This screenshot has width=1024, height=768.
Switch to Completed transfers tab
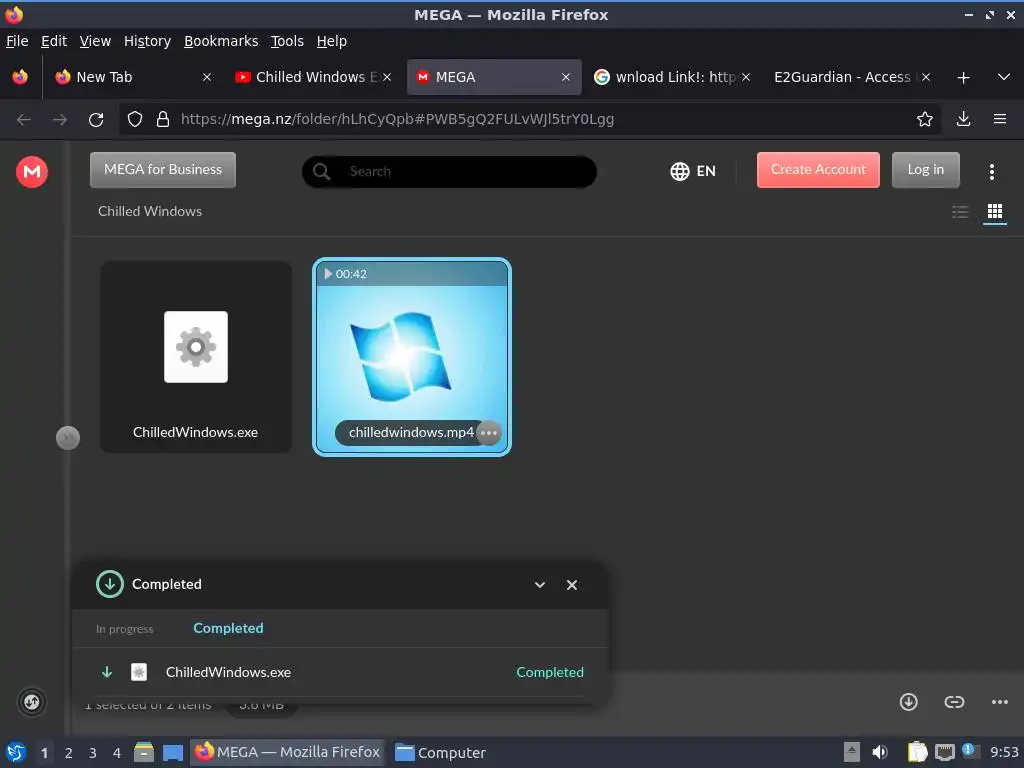[x=228, y=628]
